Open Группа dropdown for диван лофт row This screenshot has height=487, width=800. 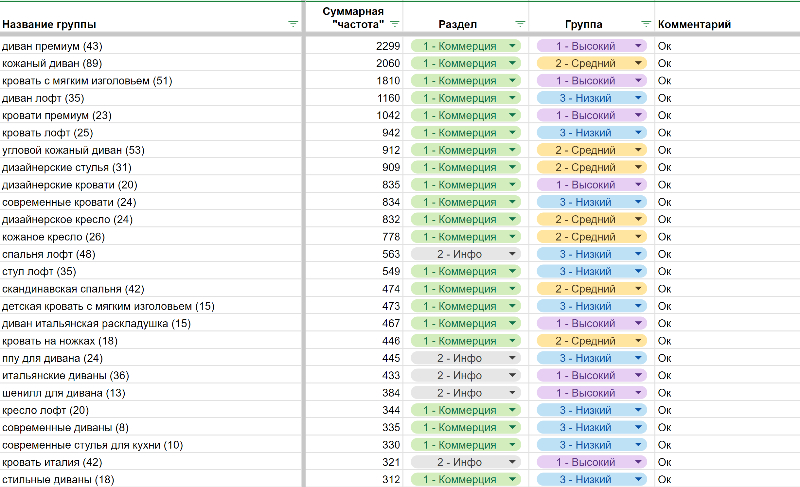(x=638, y=98)
